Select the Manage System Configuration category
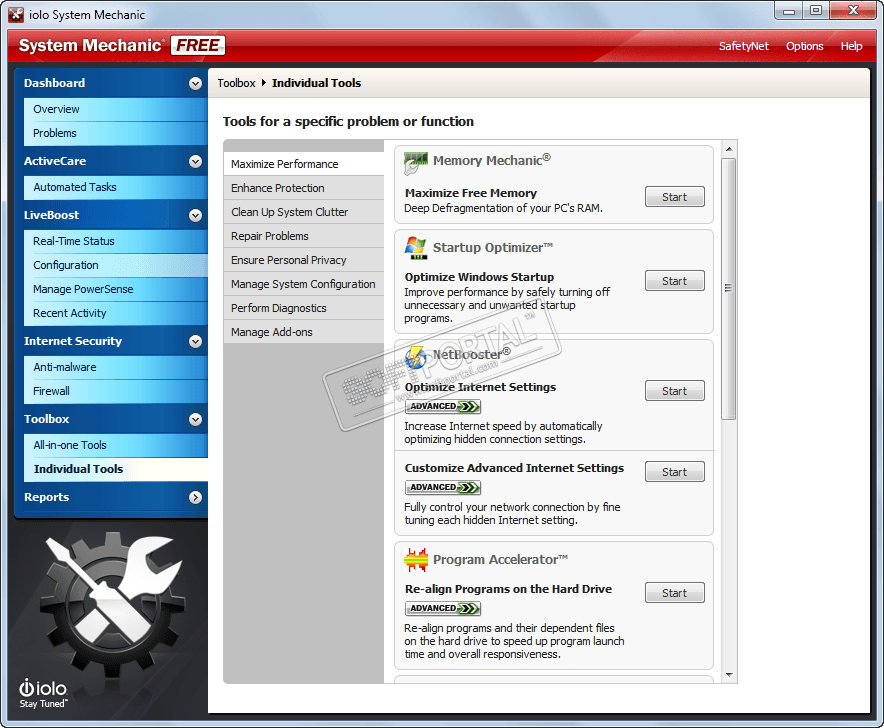Screen dimensions: 884x728 (304, 284)
